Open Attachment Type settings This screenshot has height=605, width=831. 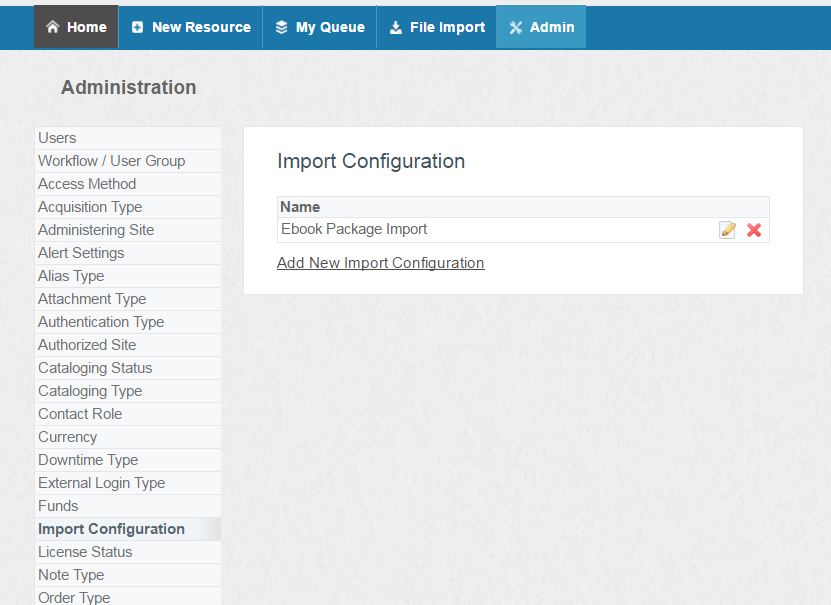128,299
